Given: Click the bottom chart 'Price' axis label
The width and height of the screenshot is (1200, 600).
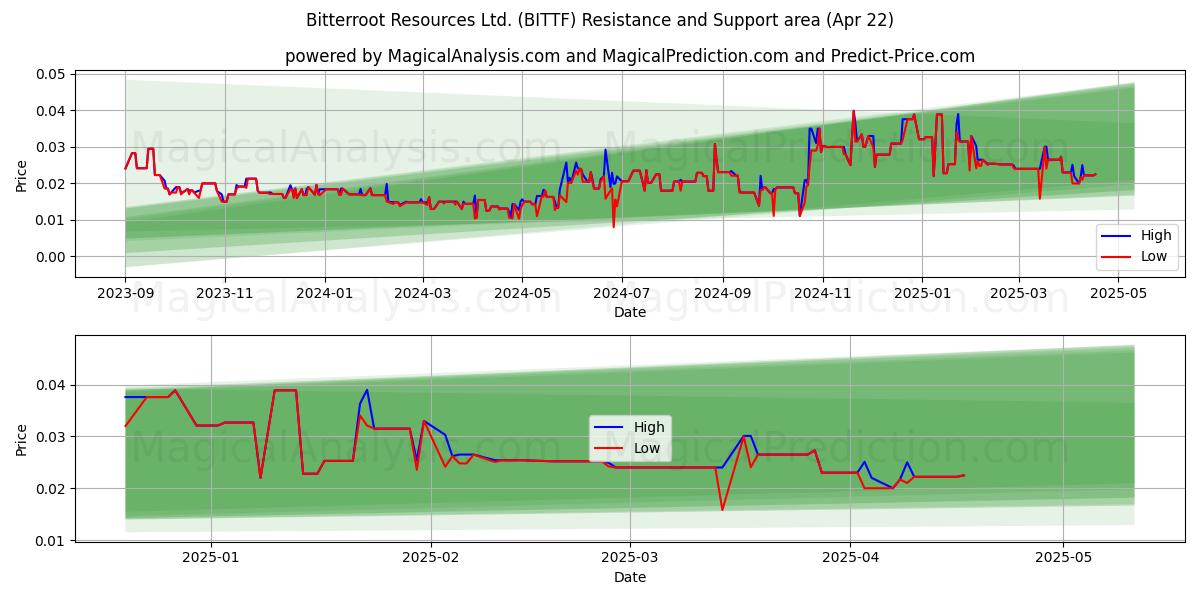Looking at the screenshot, I should (22, 440).
